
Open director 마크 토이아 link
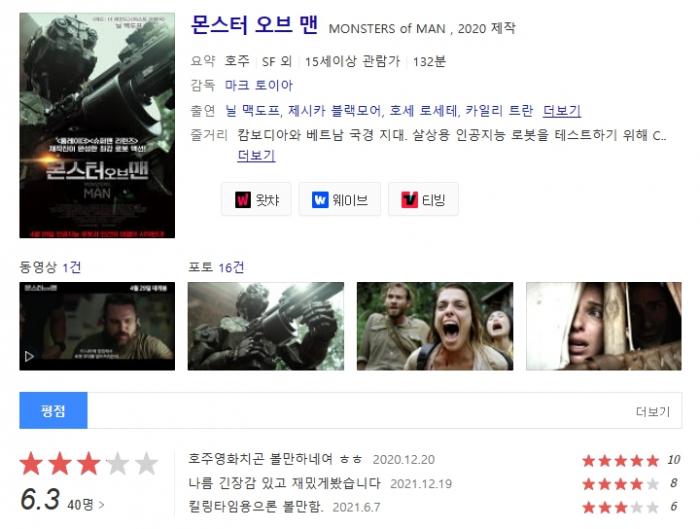tap(258, 85)
